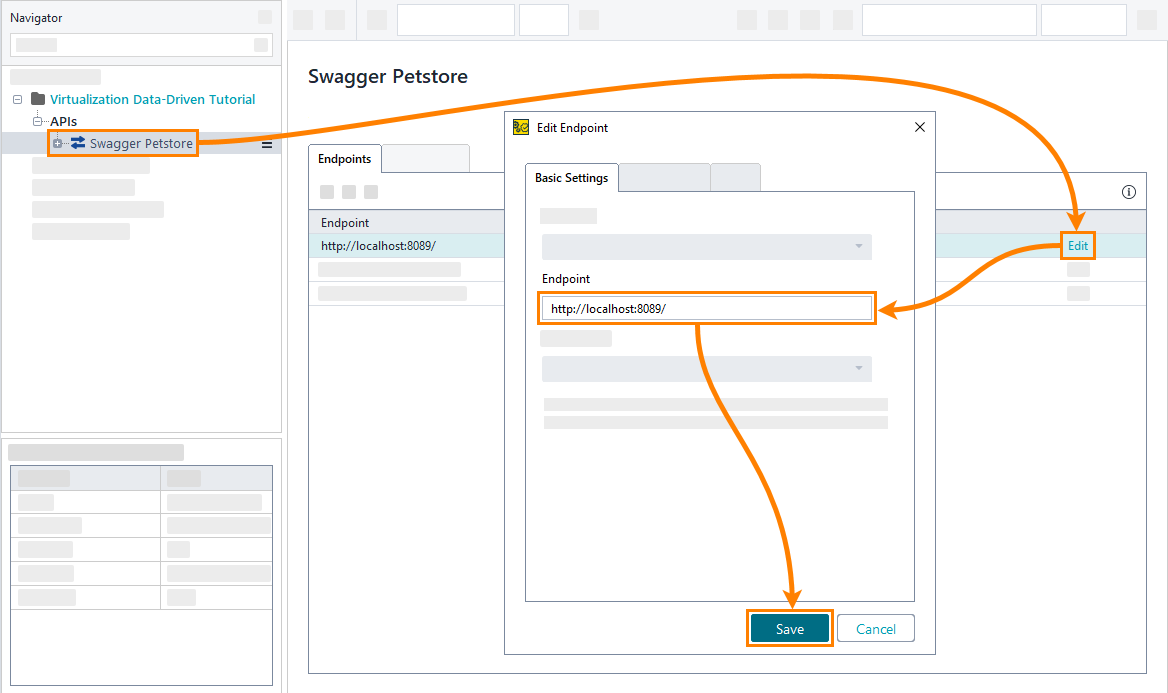Click the first toolbar icon above the Endpoint column
Screen dimensions: 1168x693
326,191
